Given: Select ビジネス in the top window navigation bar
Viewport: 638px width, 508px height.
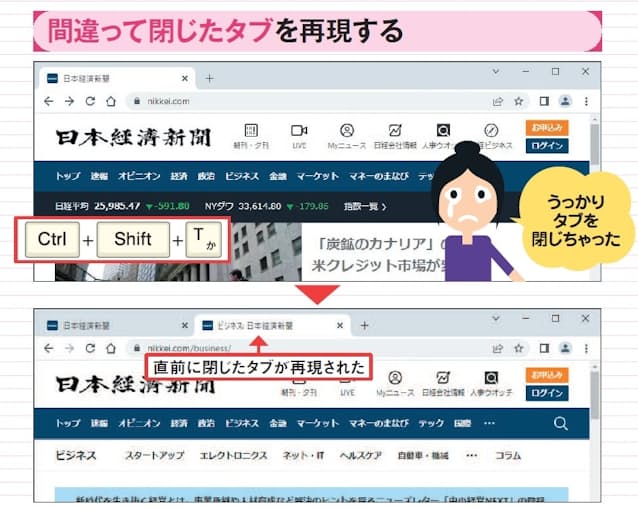Looking at the screenshot, I should (242, 176).
